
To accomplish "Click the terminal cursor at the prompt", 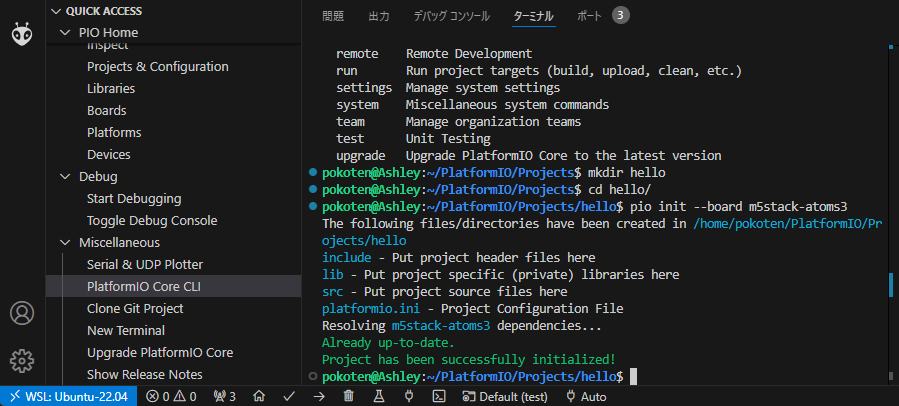I will coord(634,377).
